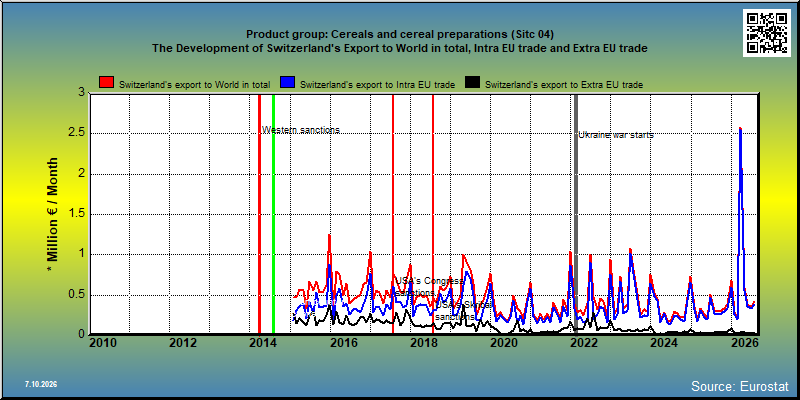Click x-axis label 2012

click(183, 343)
